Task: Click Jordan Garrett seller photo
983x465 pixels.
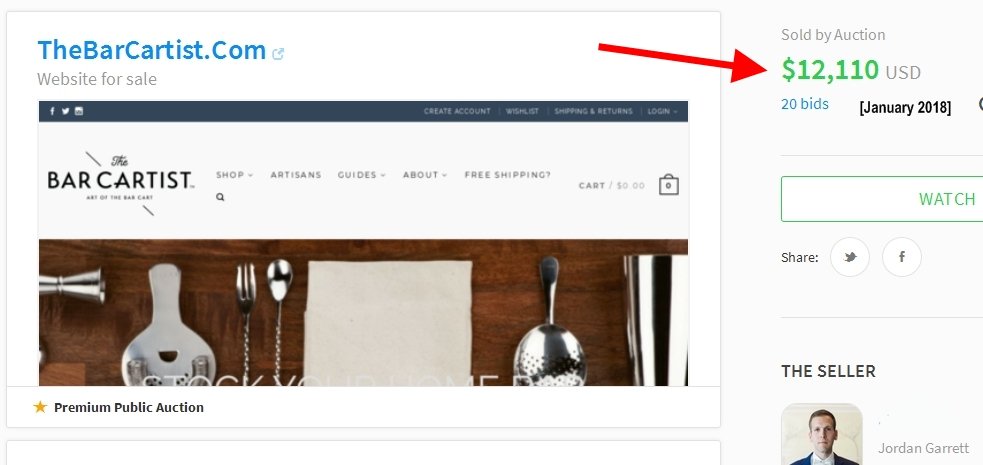Action: [822, 435]
